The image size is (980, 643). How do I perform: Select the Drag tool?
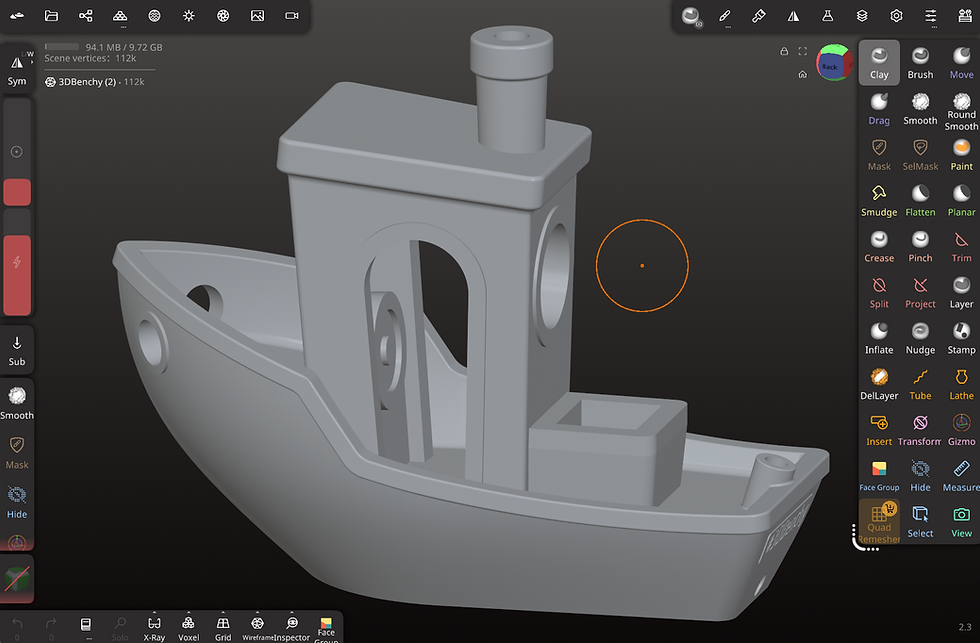coord(879,109)
